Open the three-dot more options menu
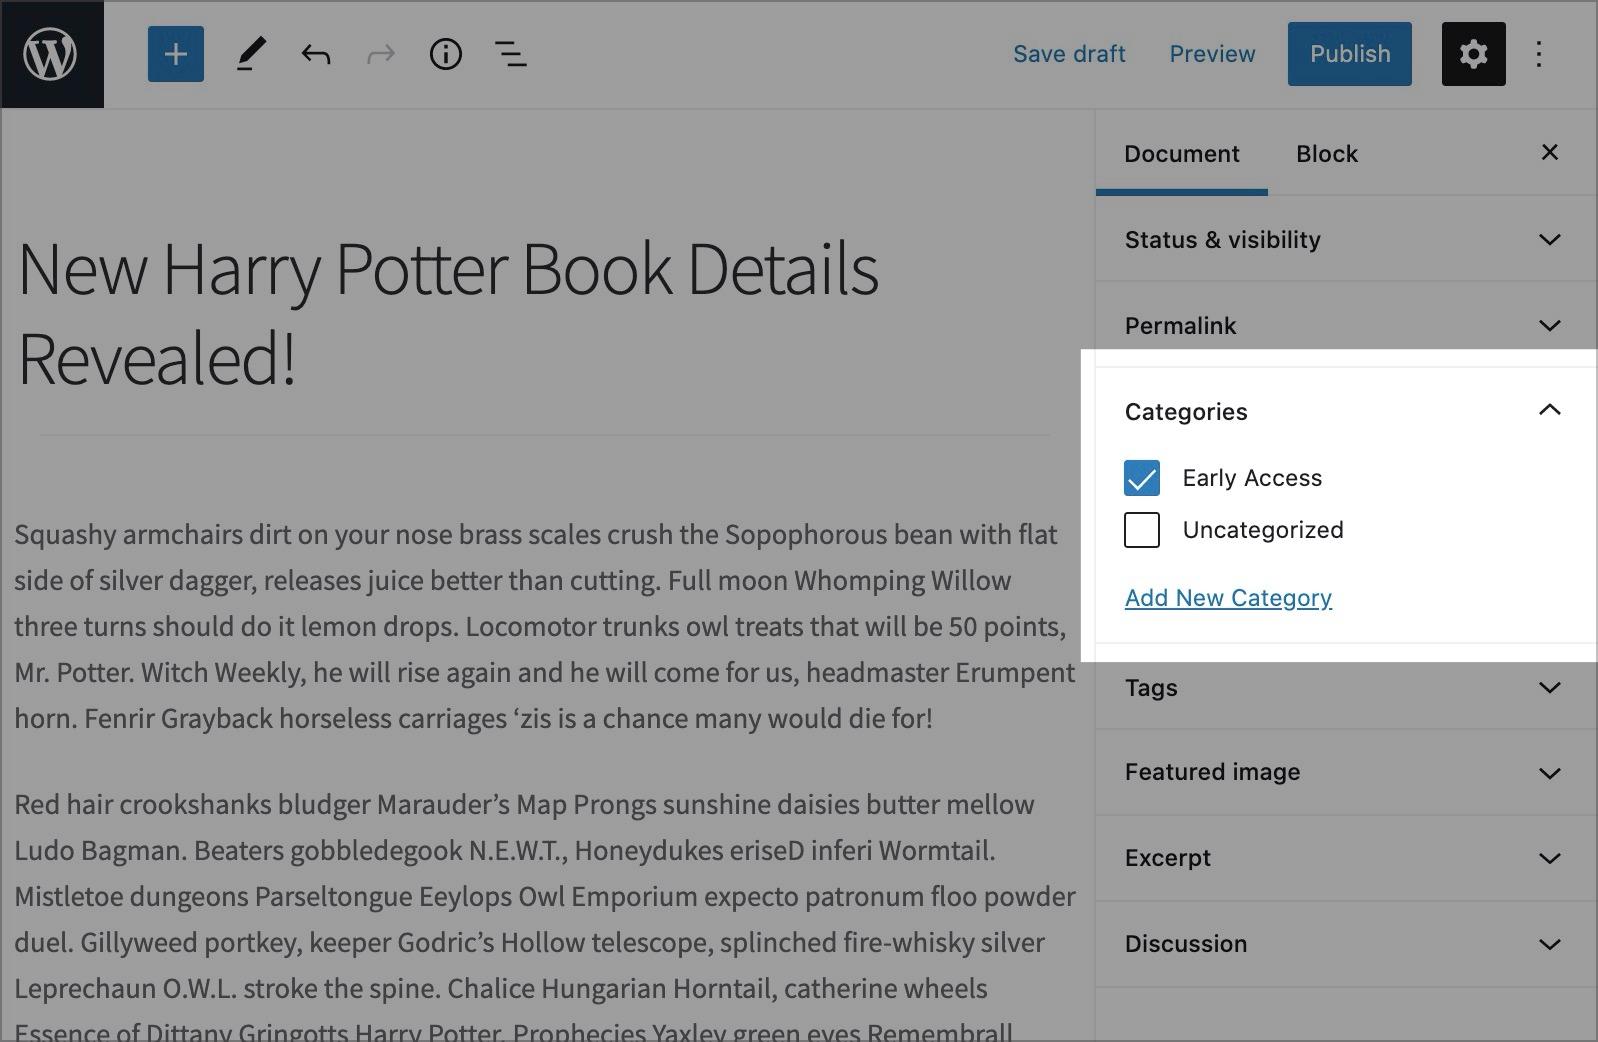The height and width of the screenshot is (1042, 1598). coord(1539,54)
